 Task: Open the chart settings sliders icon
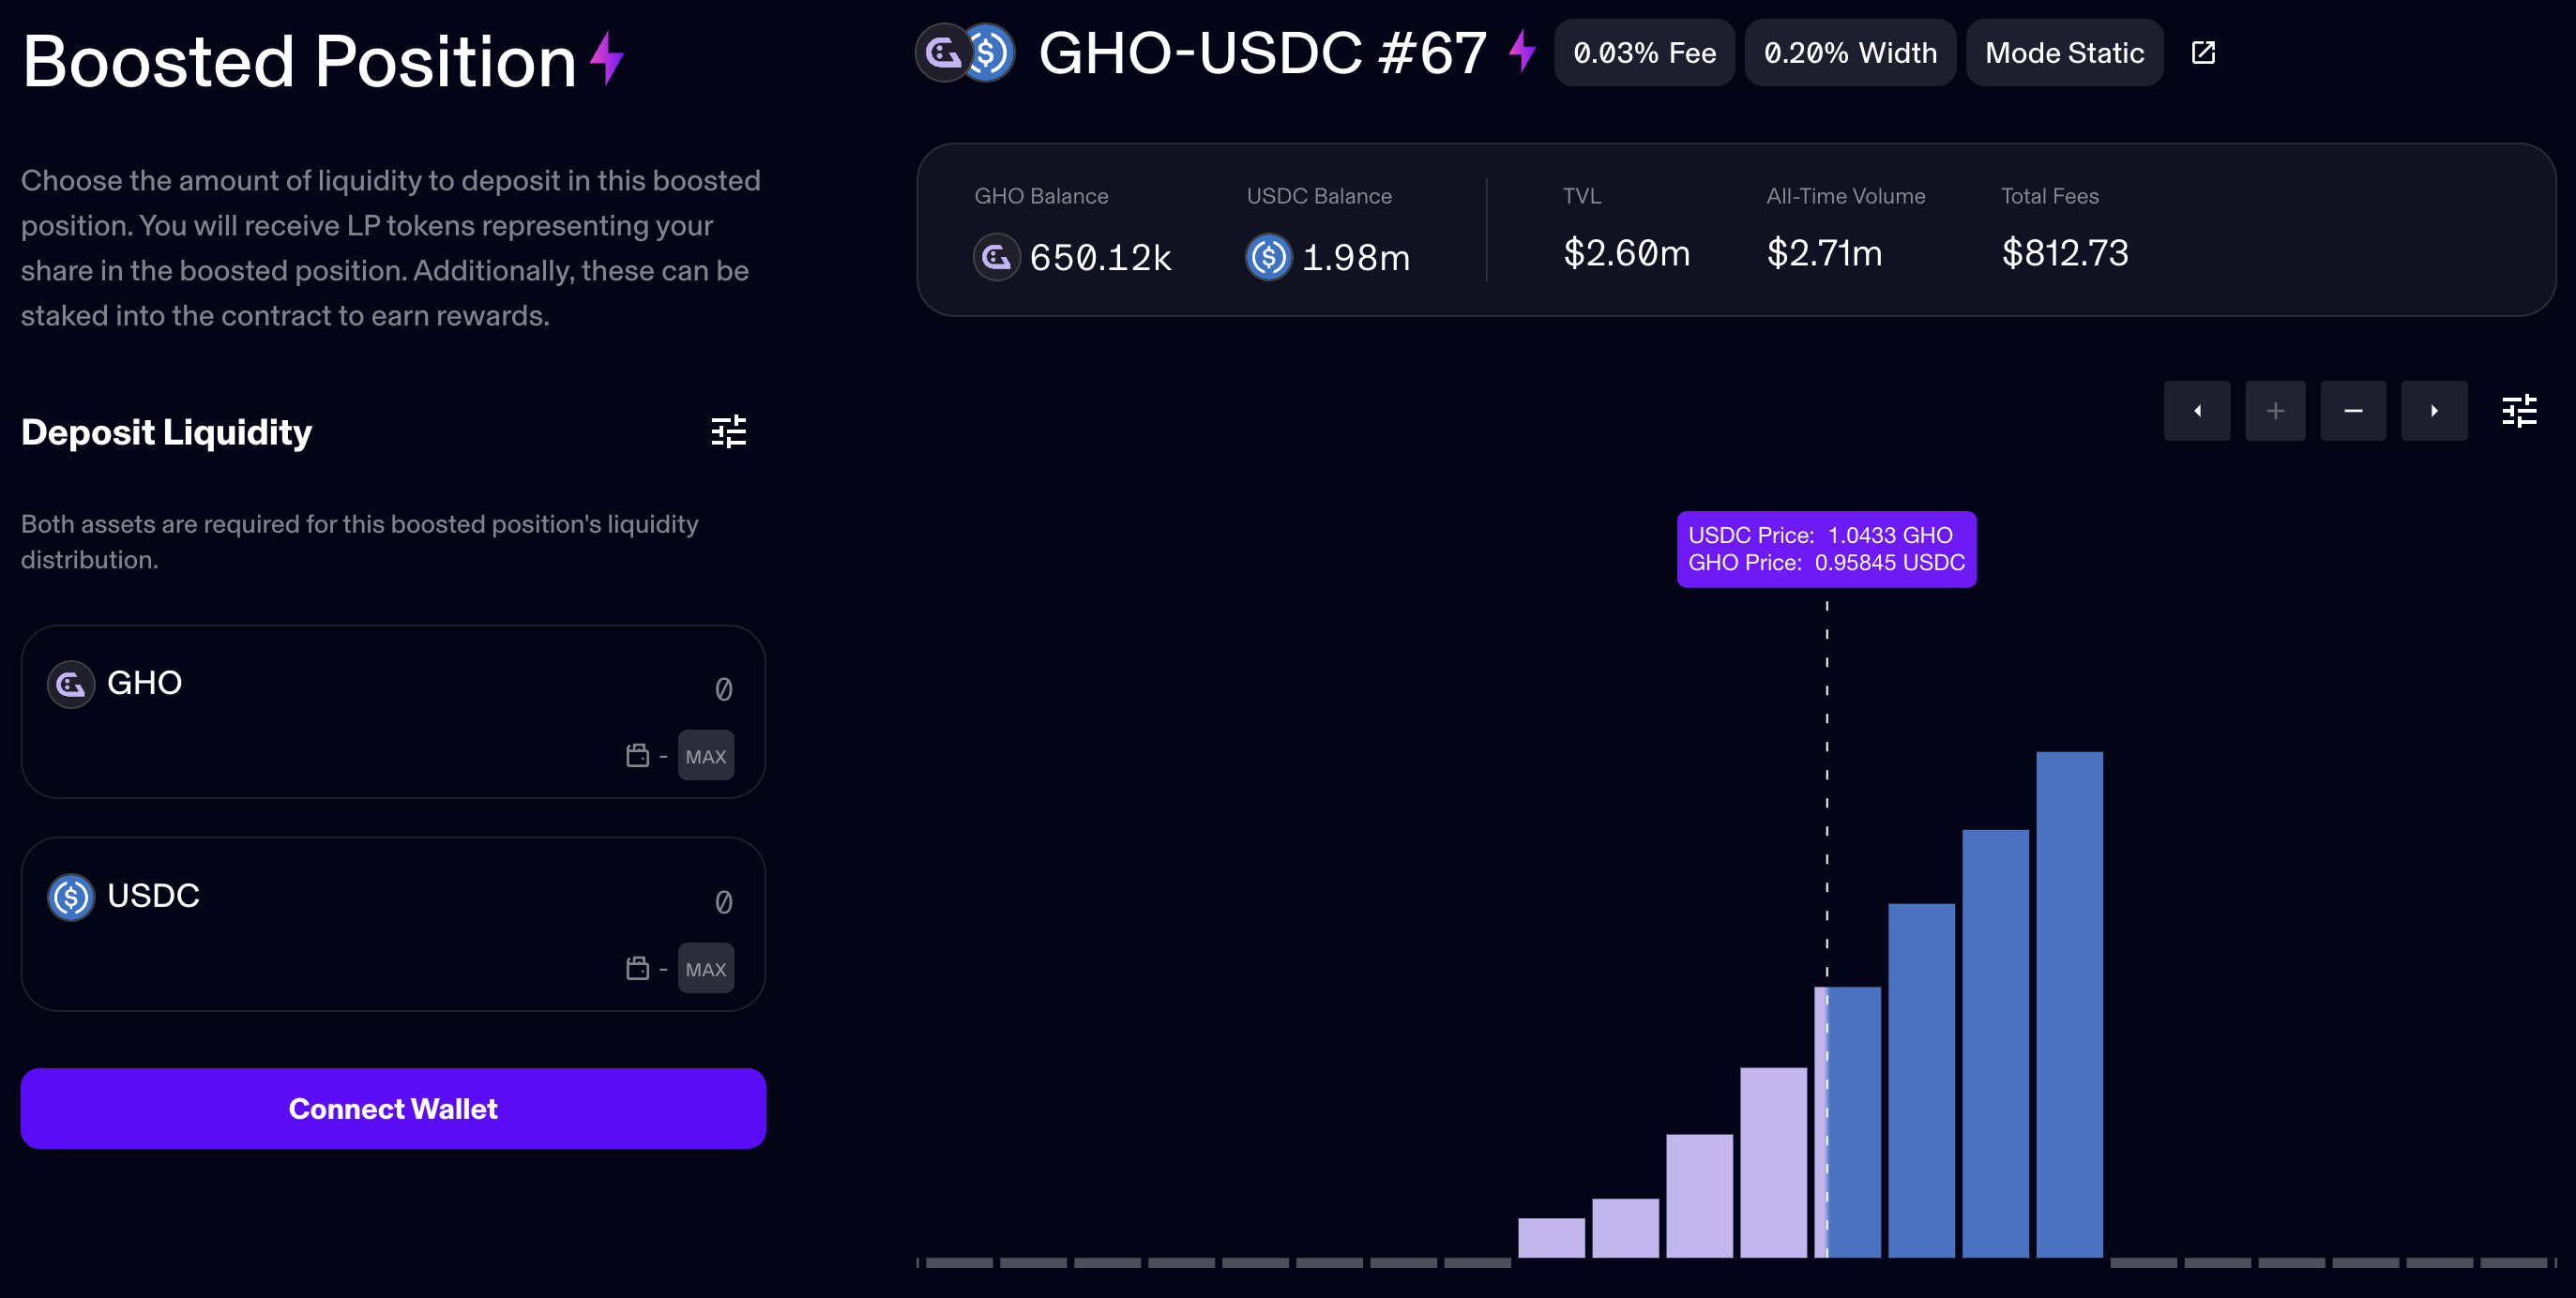pyautogui.click(x=2519, y=411)
